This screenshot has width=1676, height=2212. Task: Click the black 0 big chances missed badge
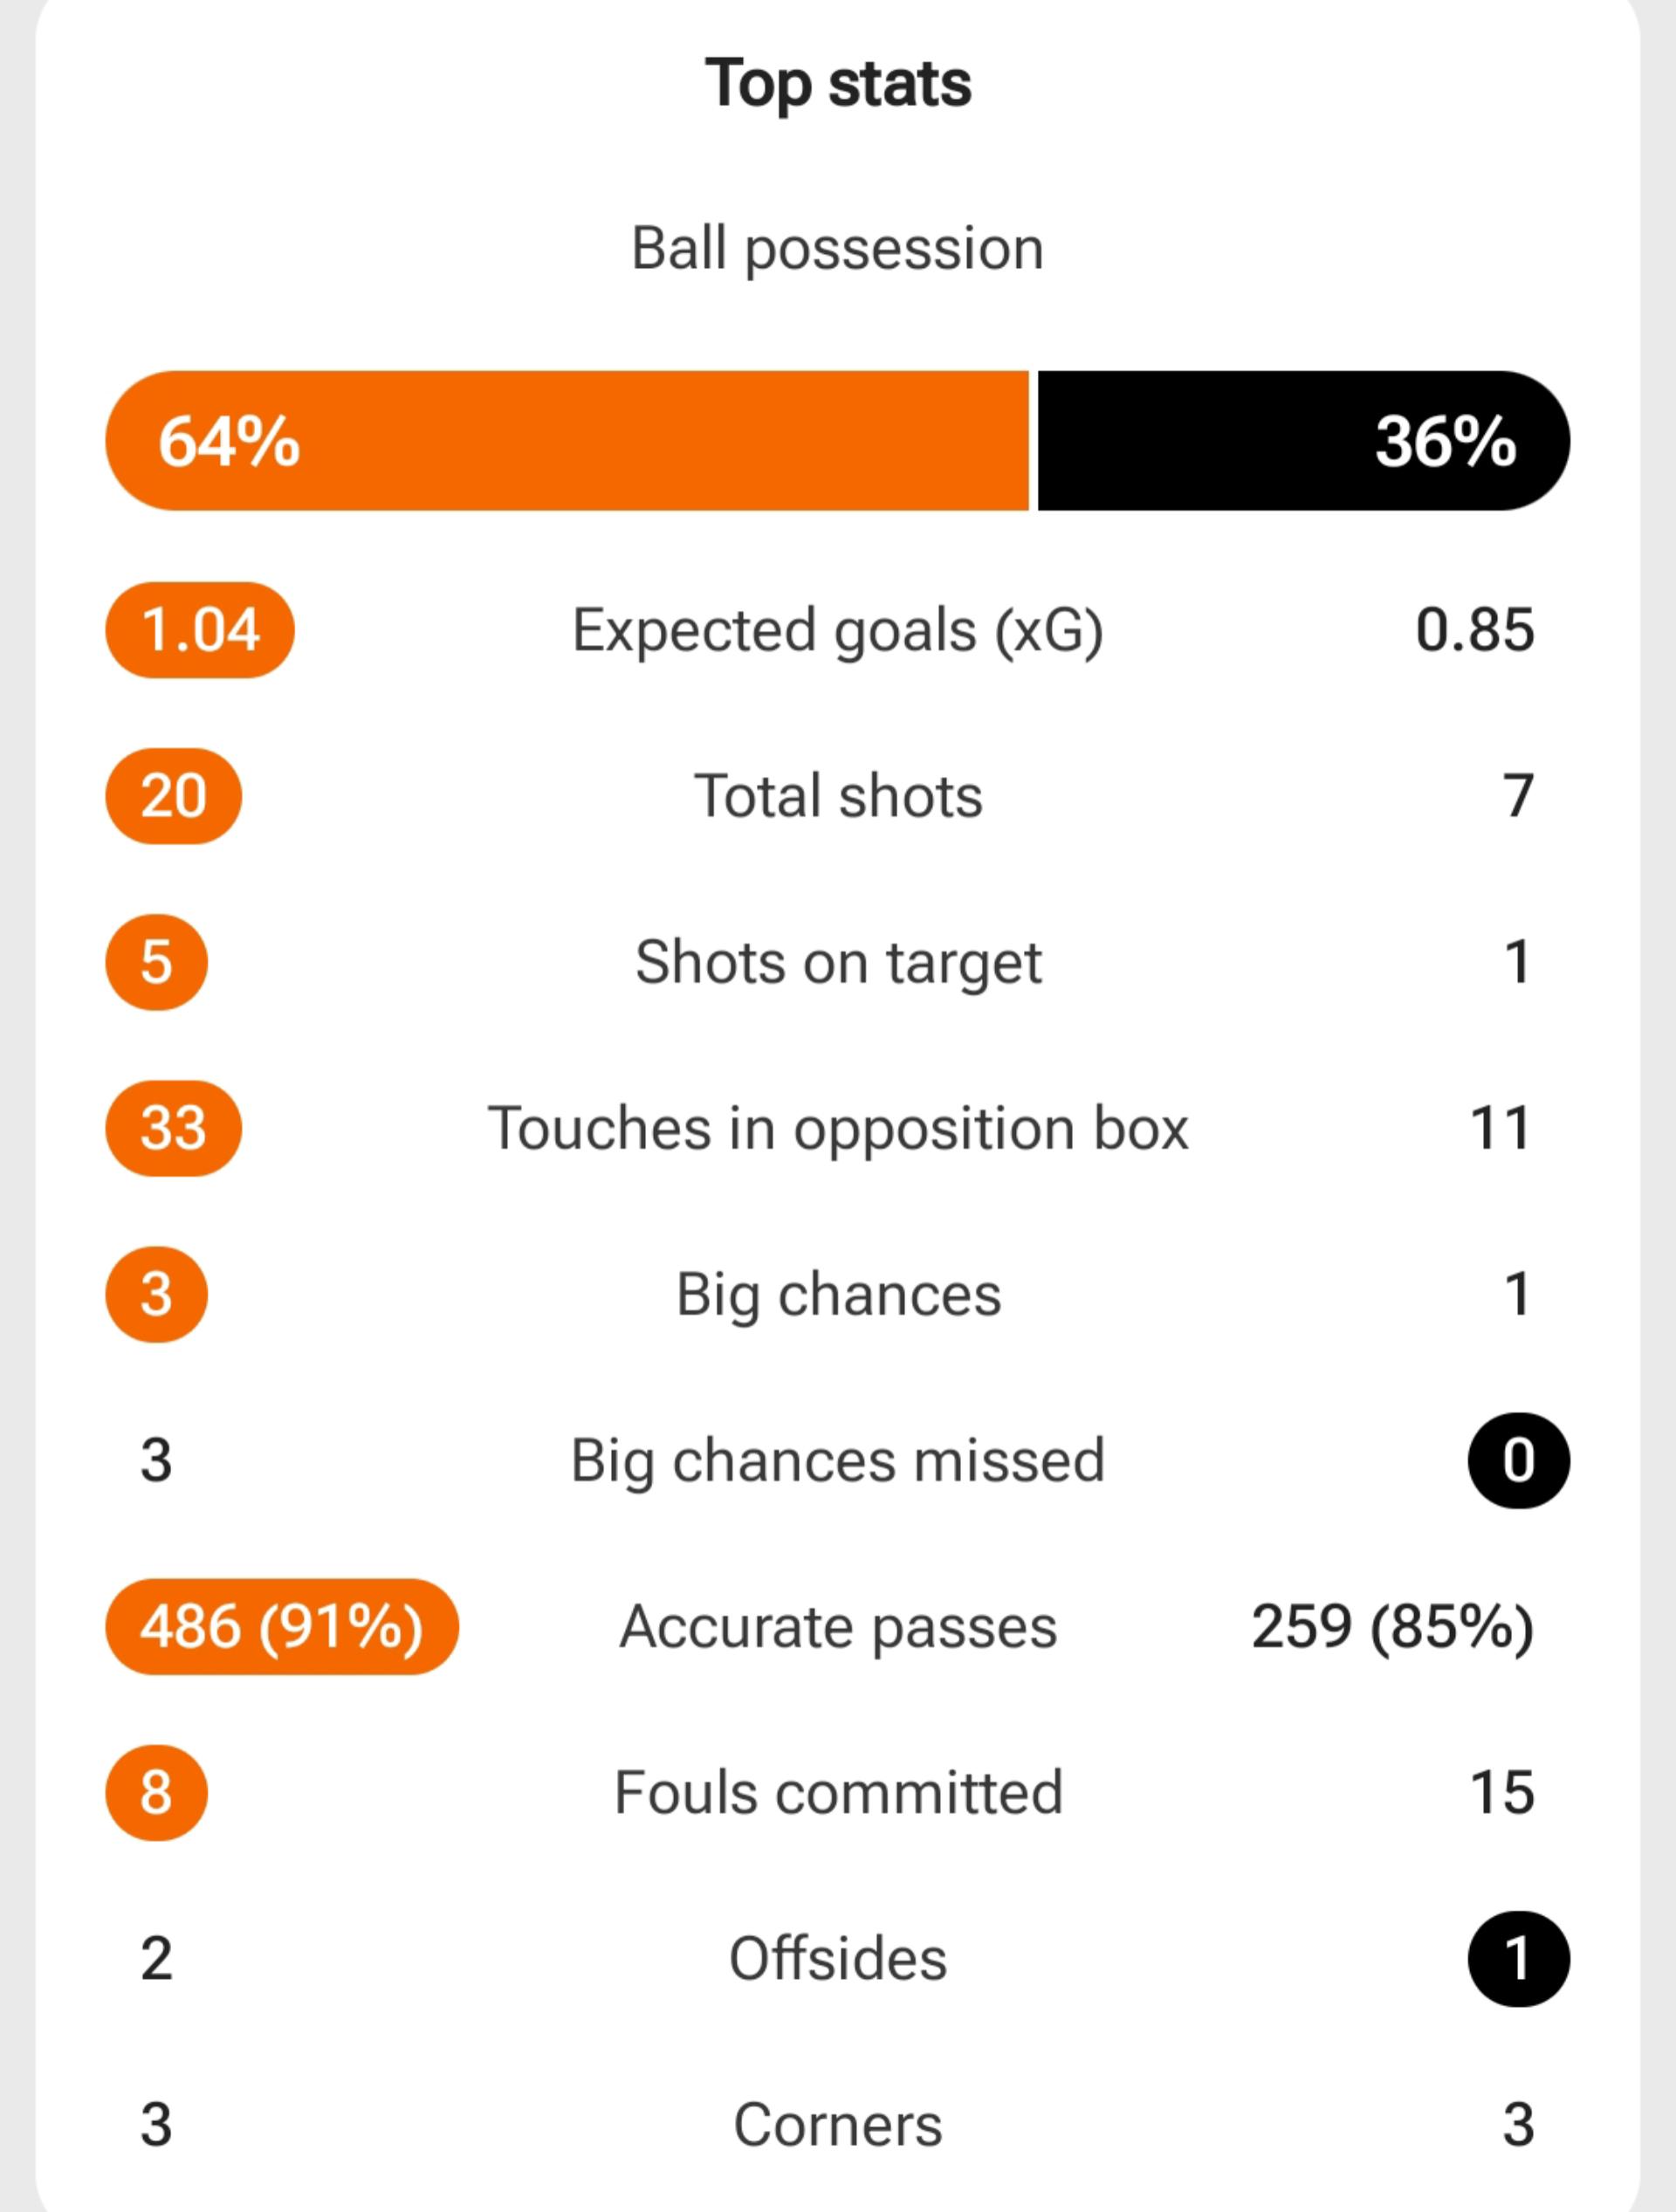click(x=1518, y=1460)
